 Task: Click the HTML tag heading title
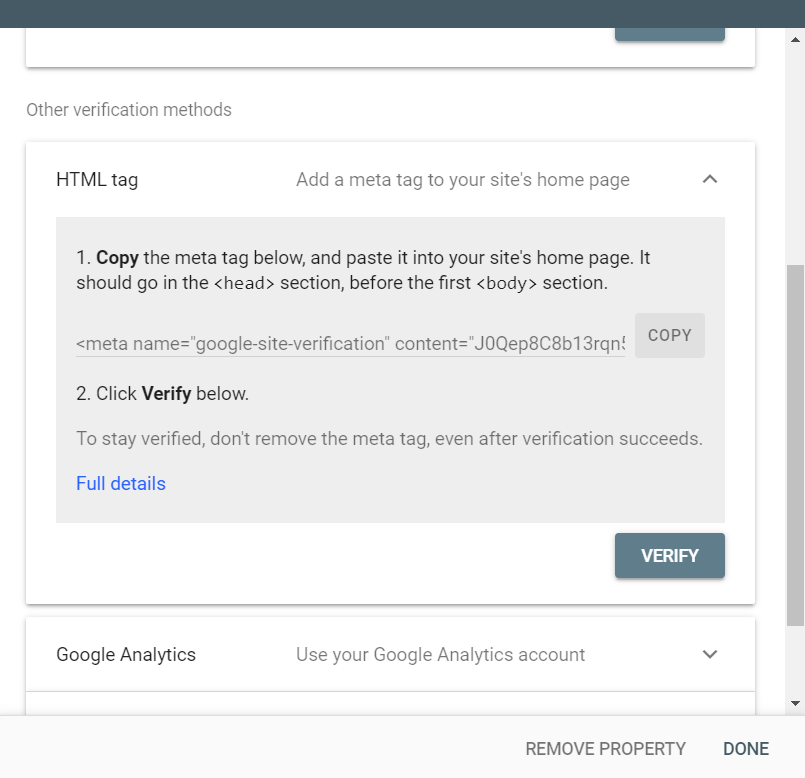coord(97,180)
